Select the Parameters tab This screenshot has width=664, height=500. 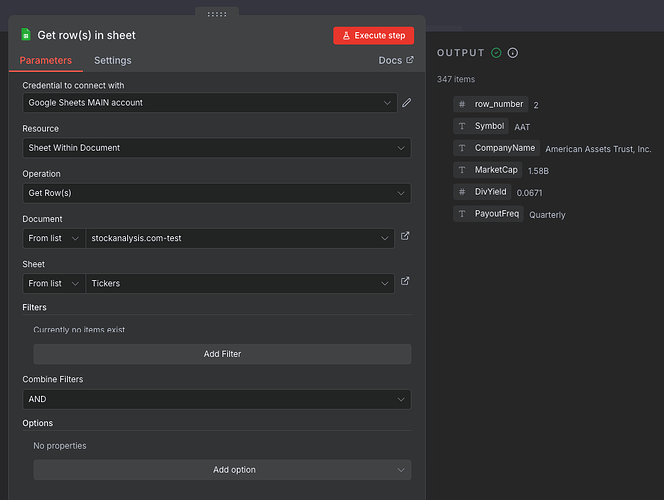[x=46, y=60]
